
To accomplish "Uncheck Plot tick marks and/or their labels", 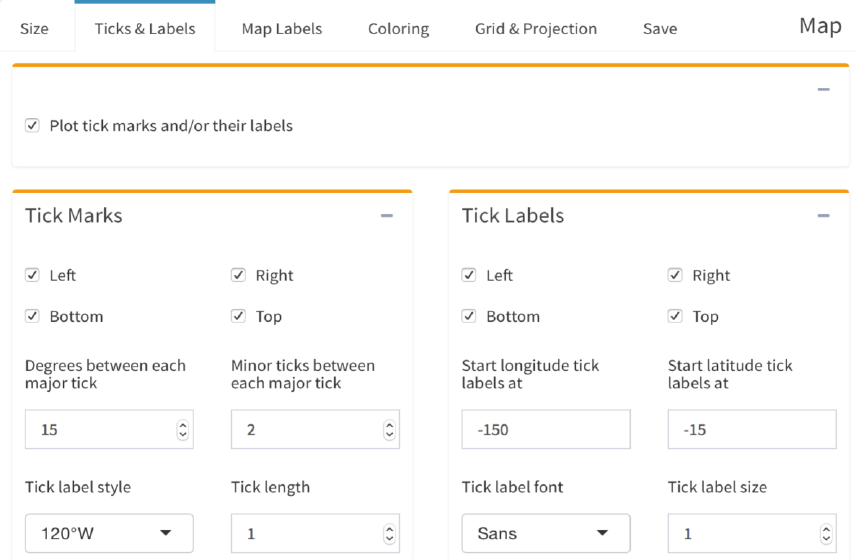I will click(32, 126).
